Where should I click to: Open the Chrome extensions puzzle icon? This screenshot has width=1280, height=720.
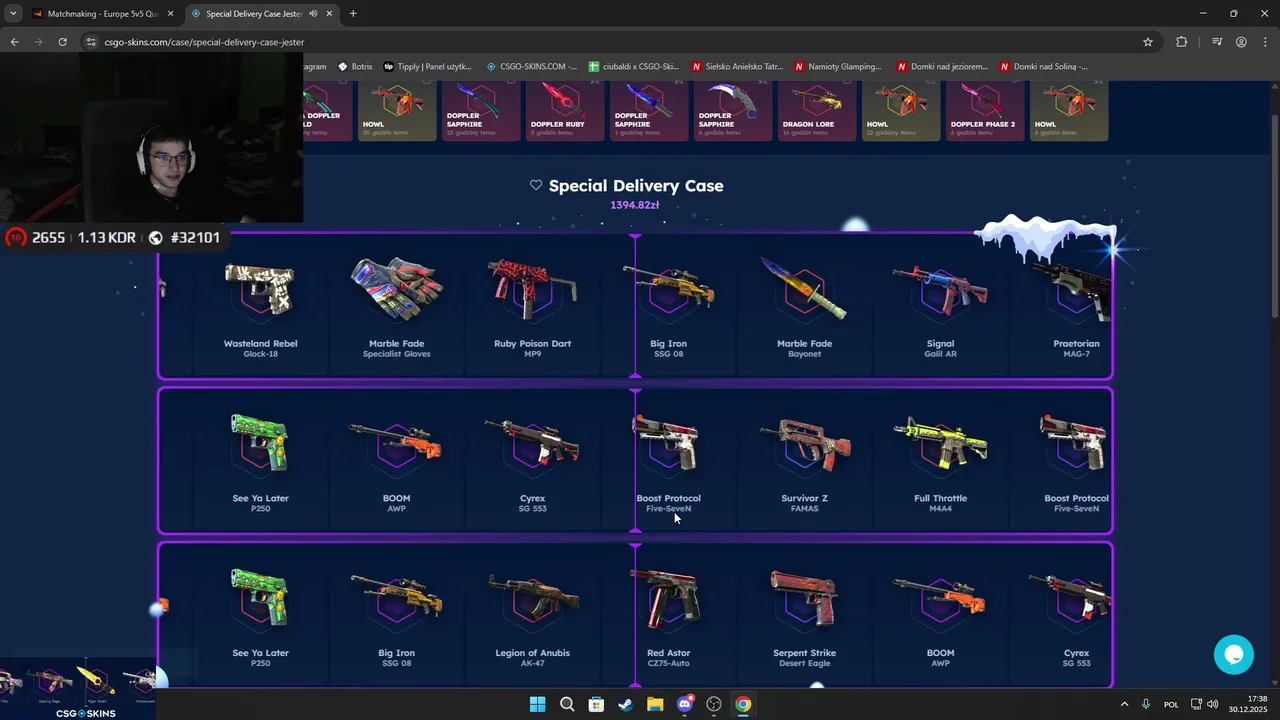pos(1182,42)
